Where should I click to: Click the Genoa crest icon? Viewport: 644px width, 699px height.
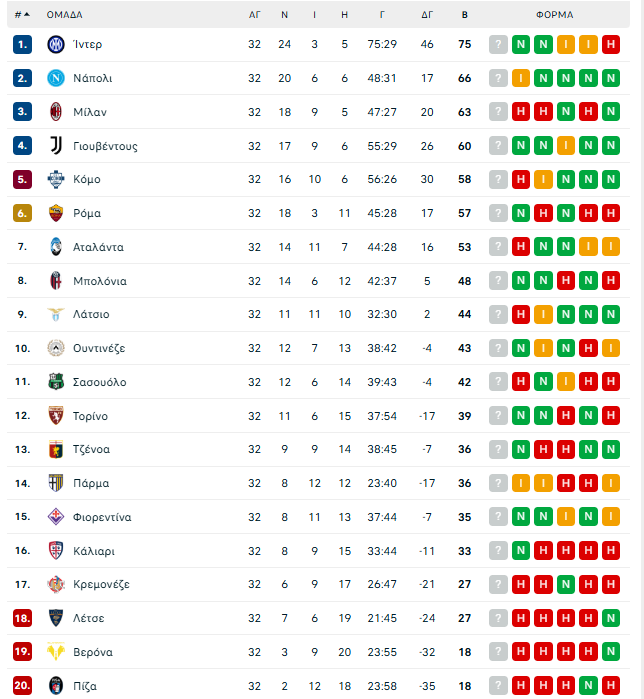click(x=55, y=449)
